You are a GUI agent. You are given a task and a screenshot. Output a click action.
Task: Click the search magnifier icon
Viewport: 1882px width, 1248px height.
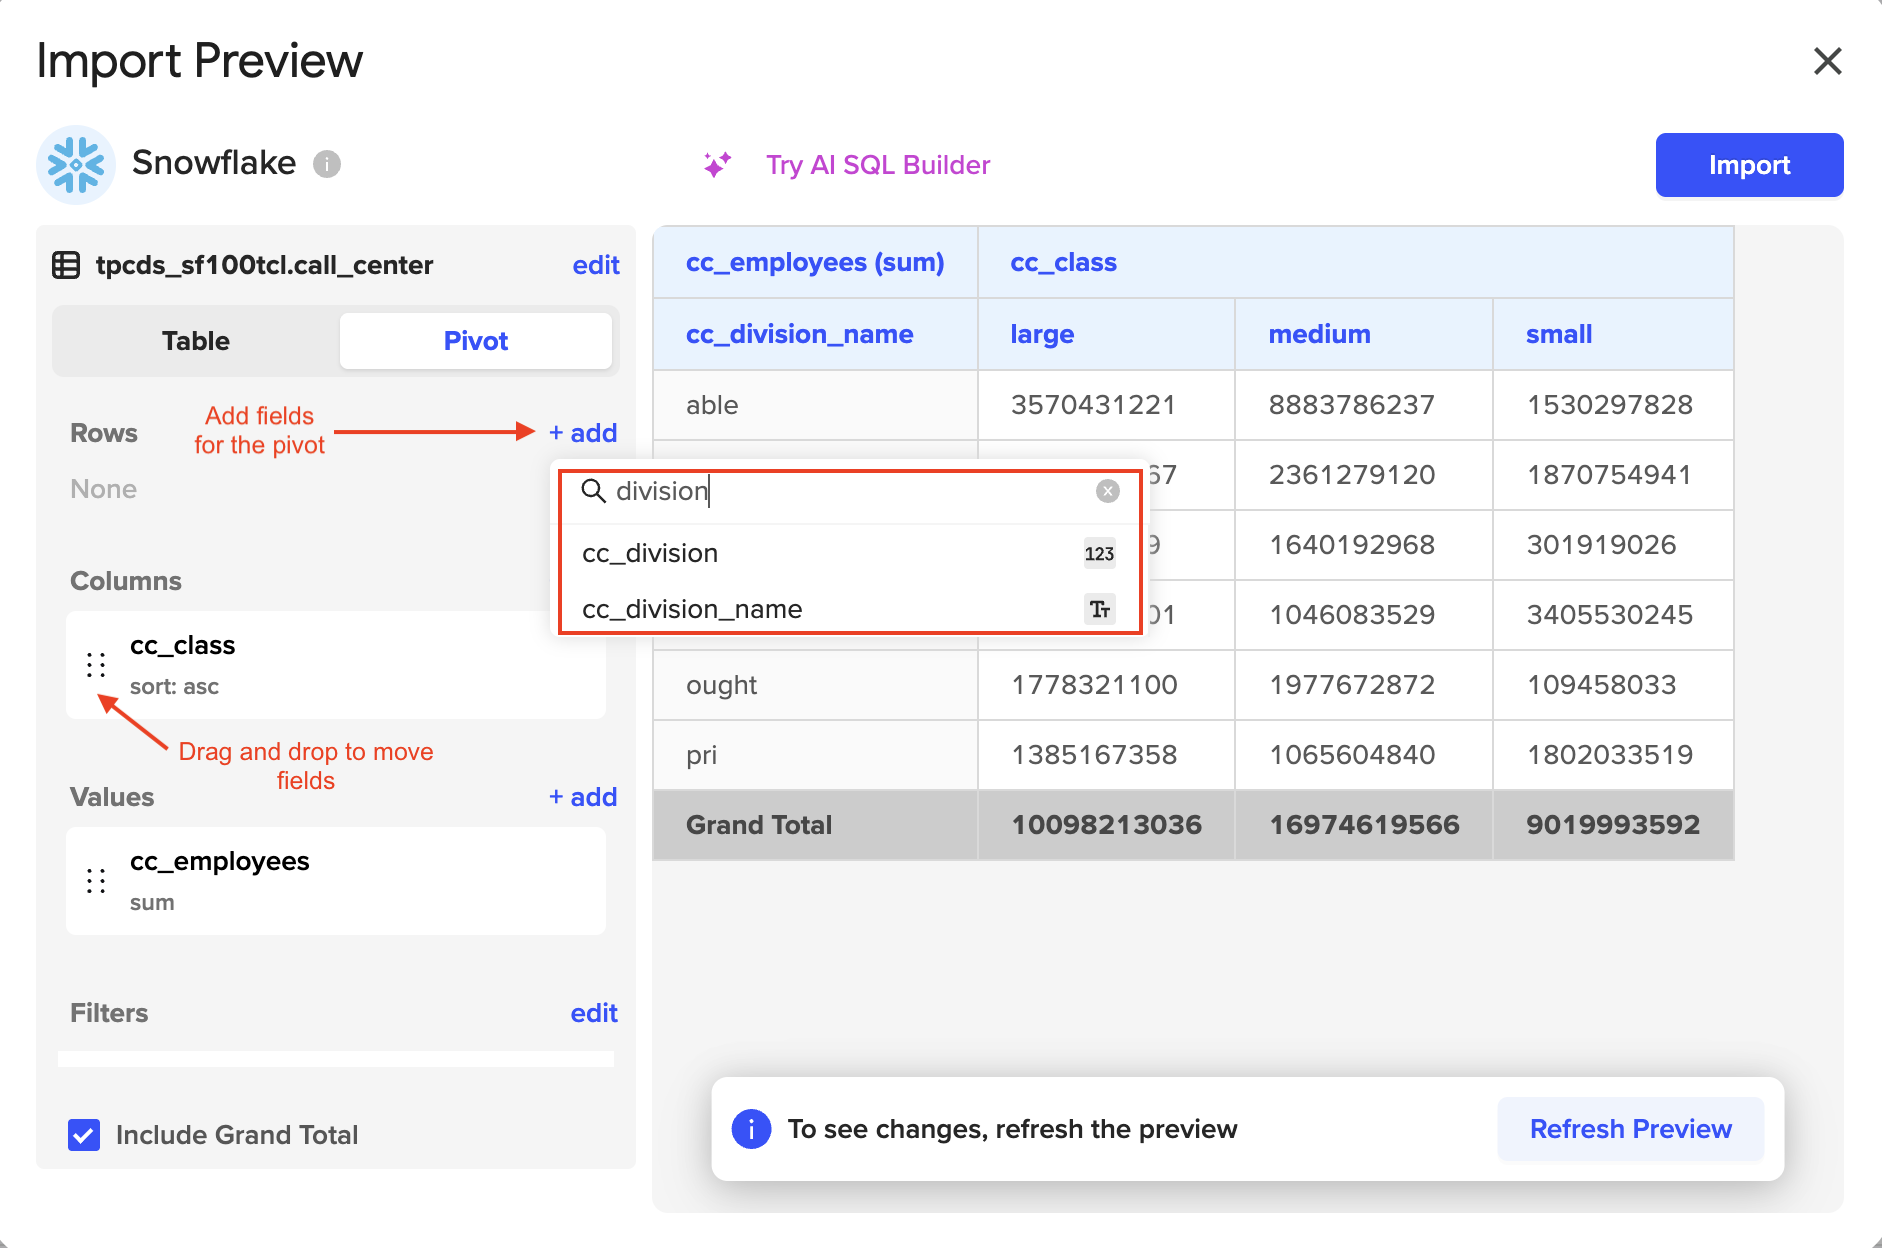click(594, 491)
